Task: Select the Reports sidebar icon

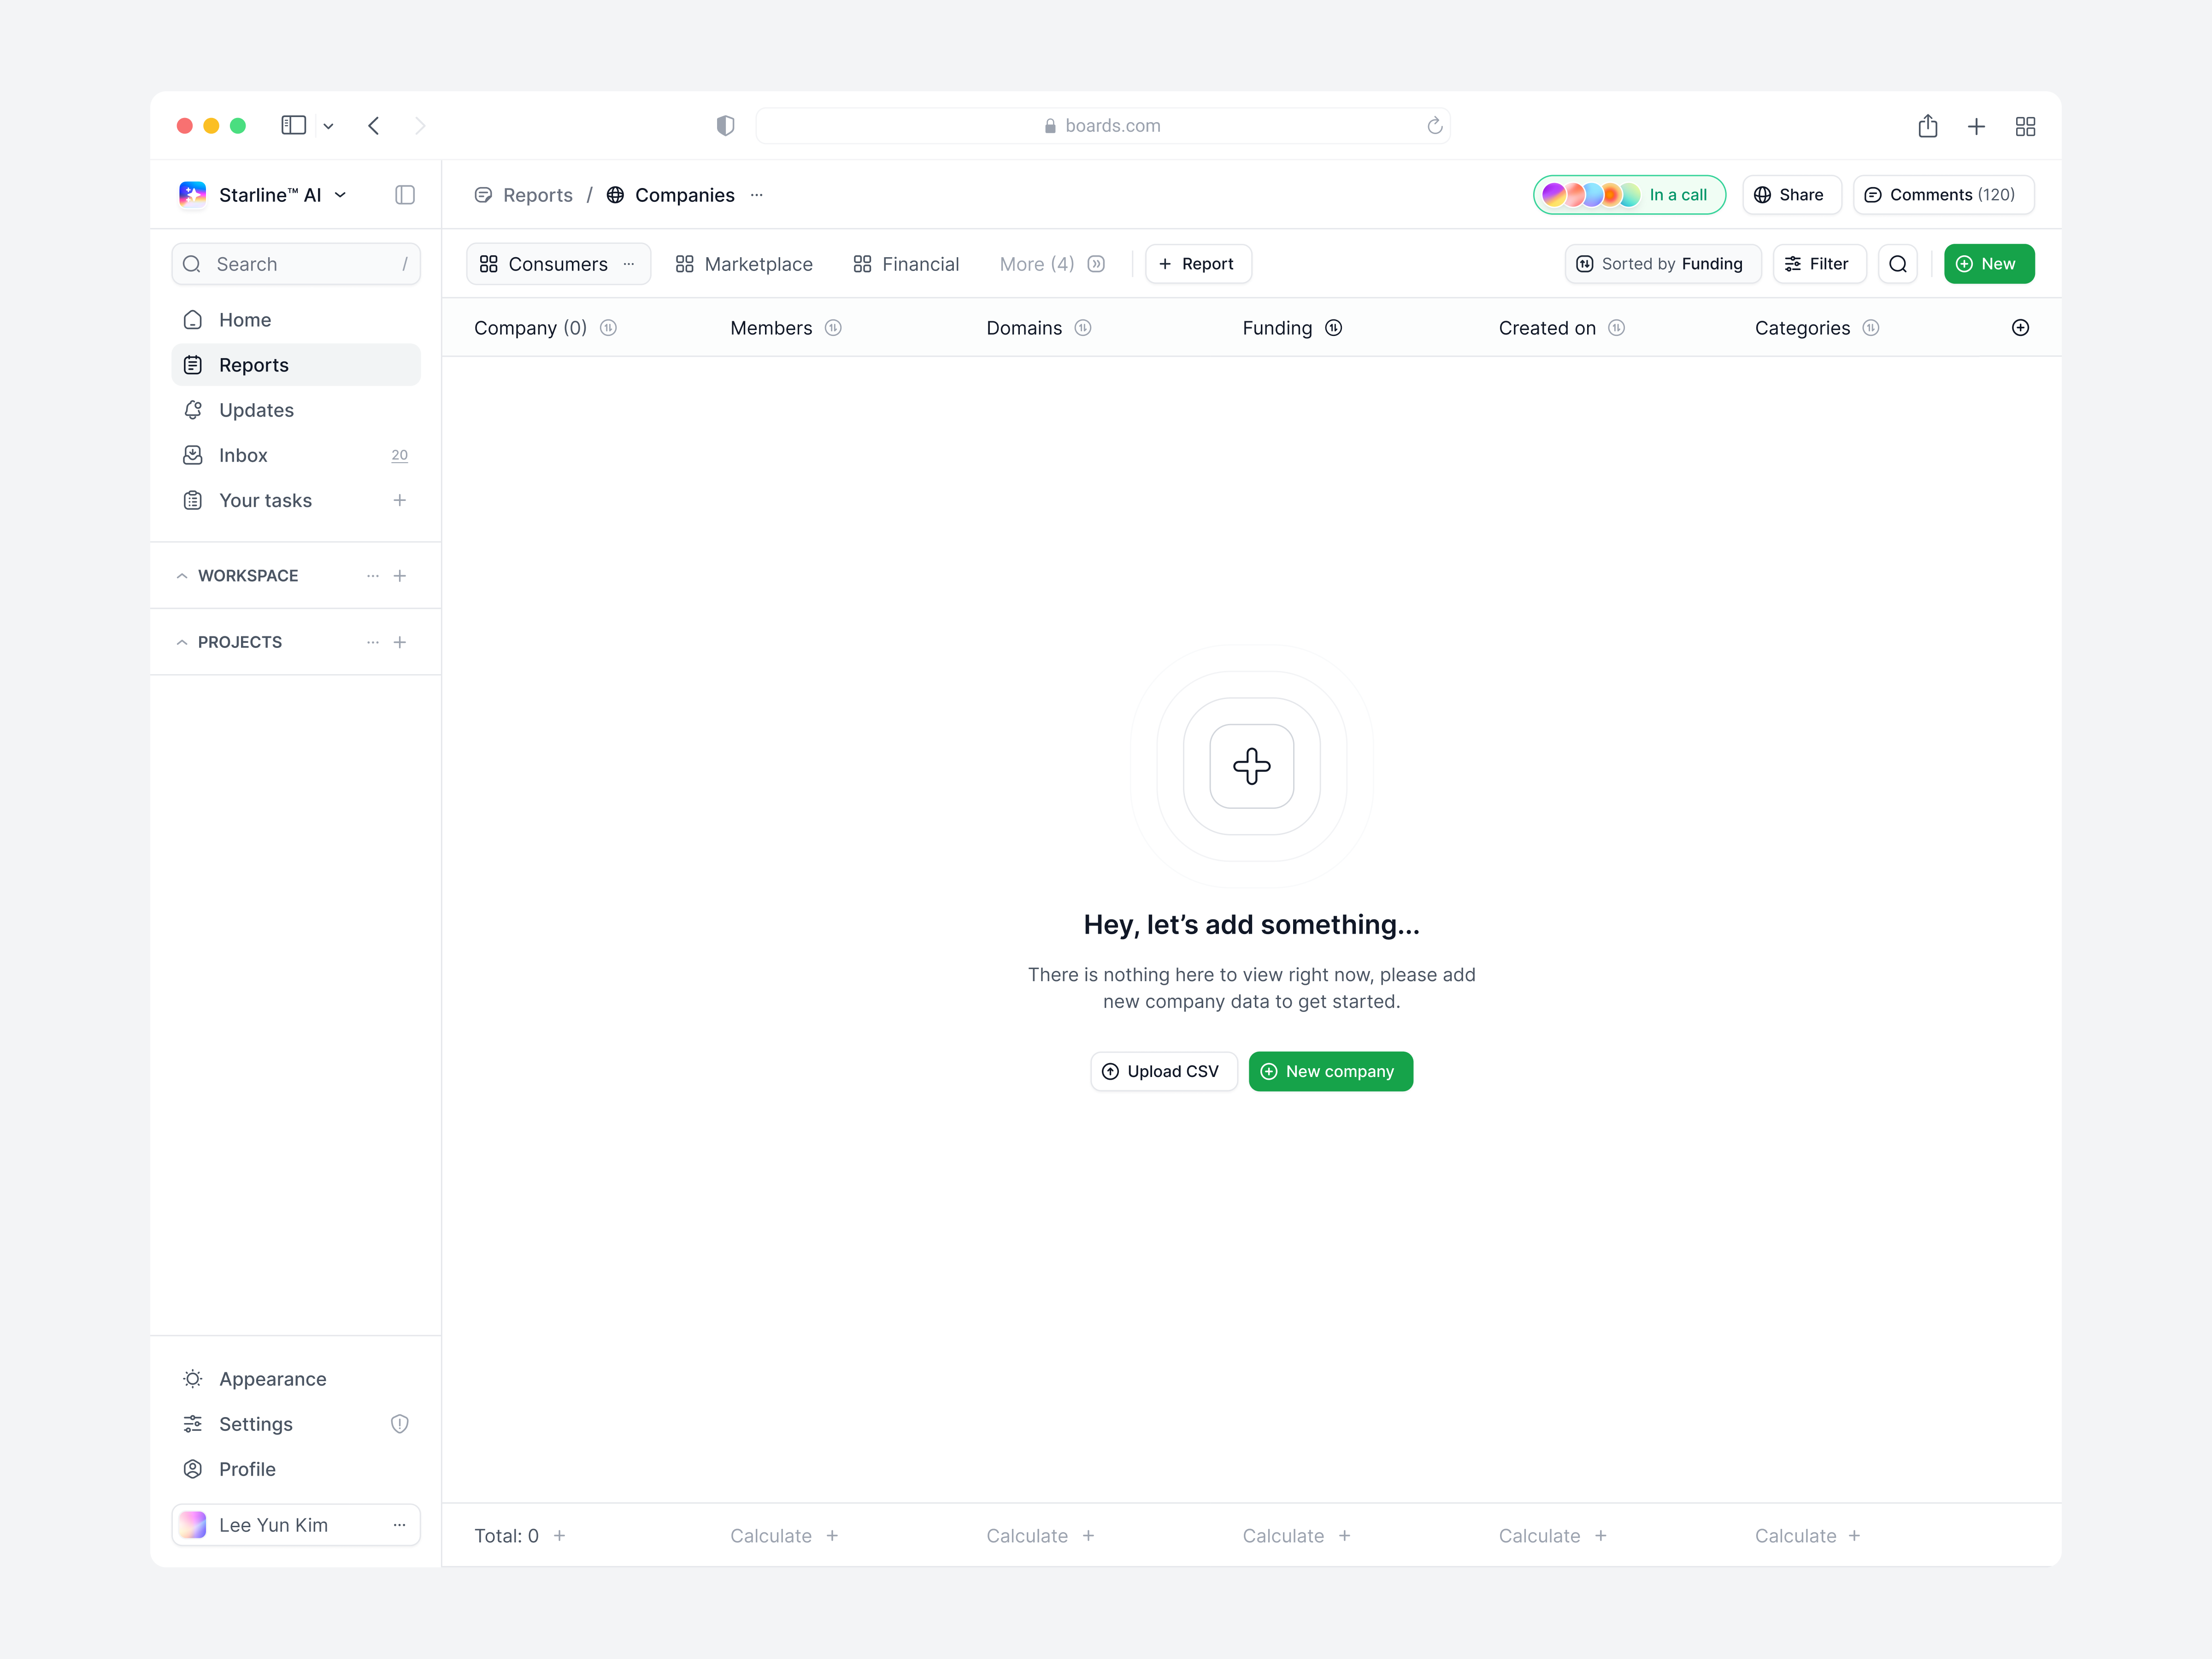Action: click(x=193, y=365)
